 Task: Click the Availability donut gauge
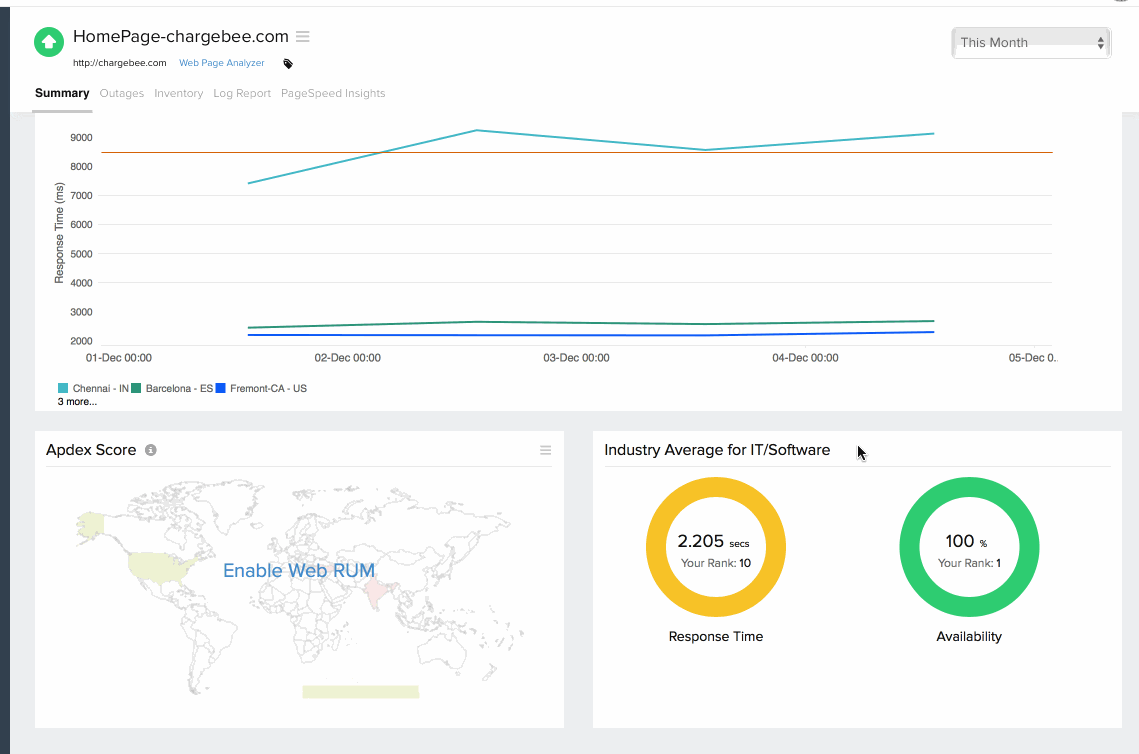click(968, 547)
